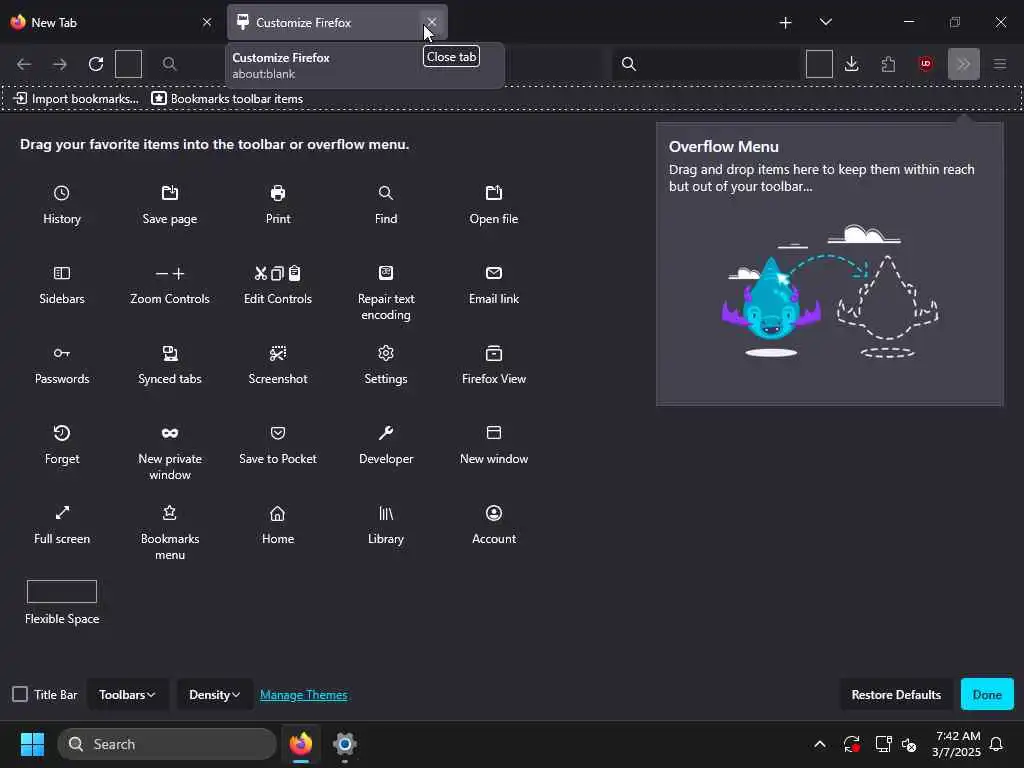
Task: Open a new tab with plus button
Action: (786, 23)
